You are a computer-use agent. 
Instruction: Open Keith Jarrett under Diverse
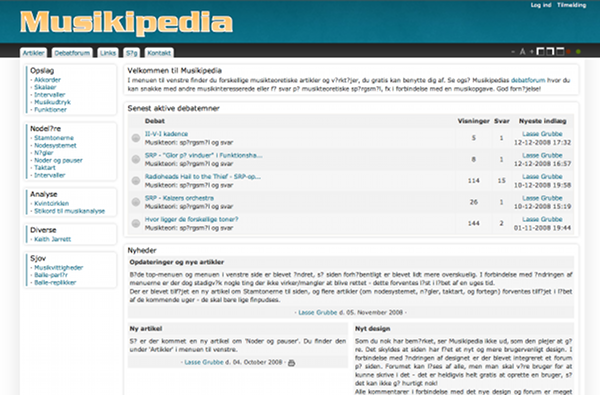(53, 239)
